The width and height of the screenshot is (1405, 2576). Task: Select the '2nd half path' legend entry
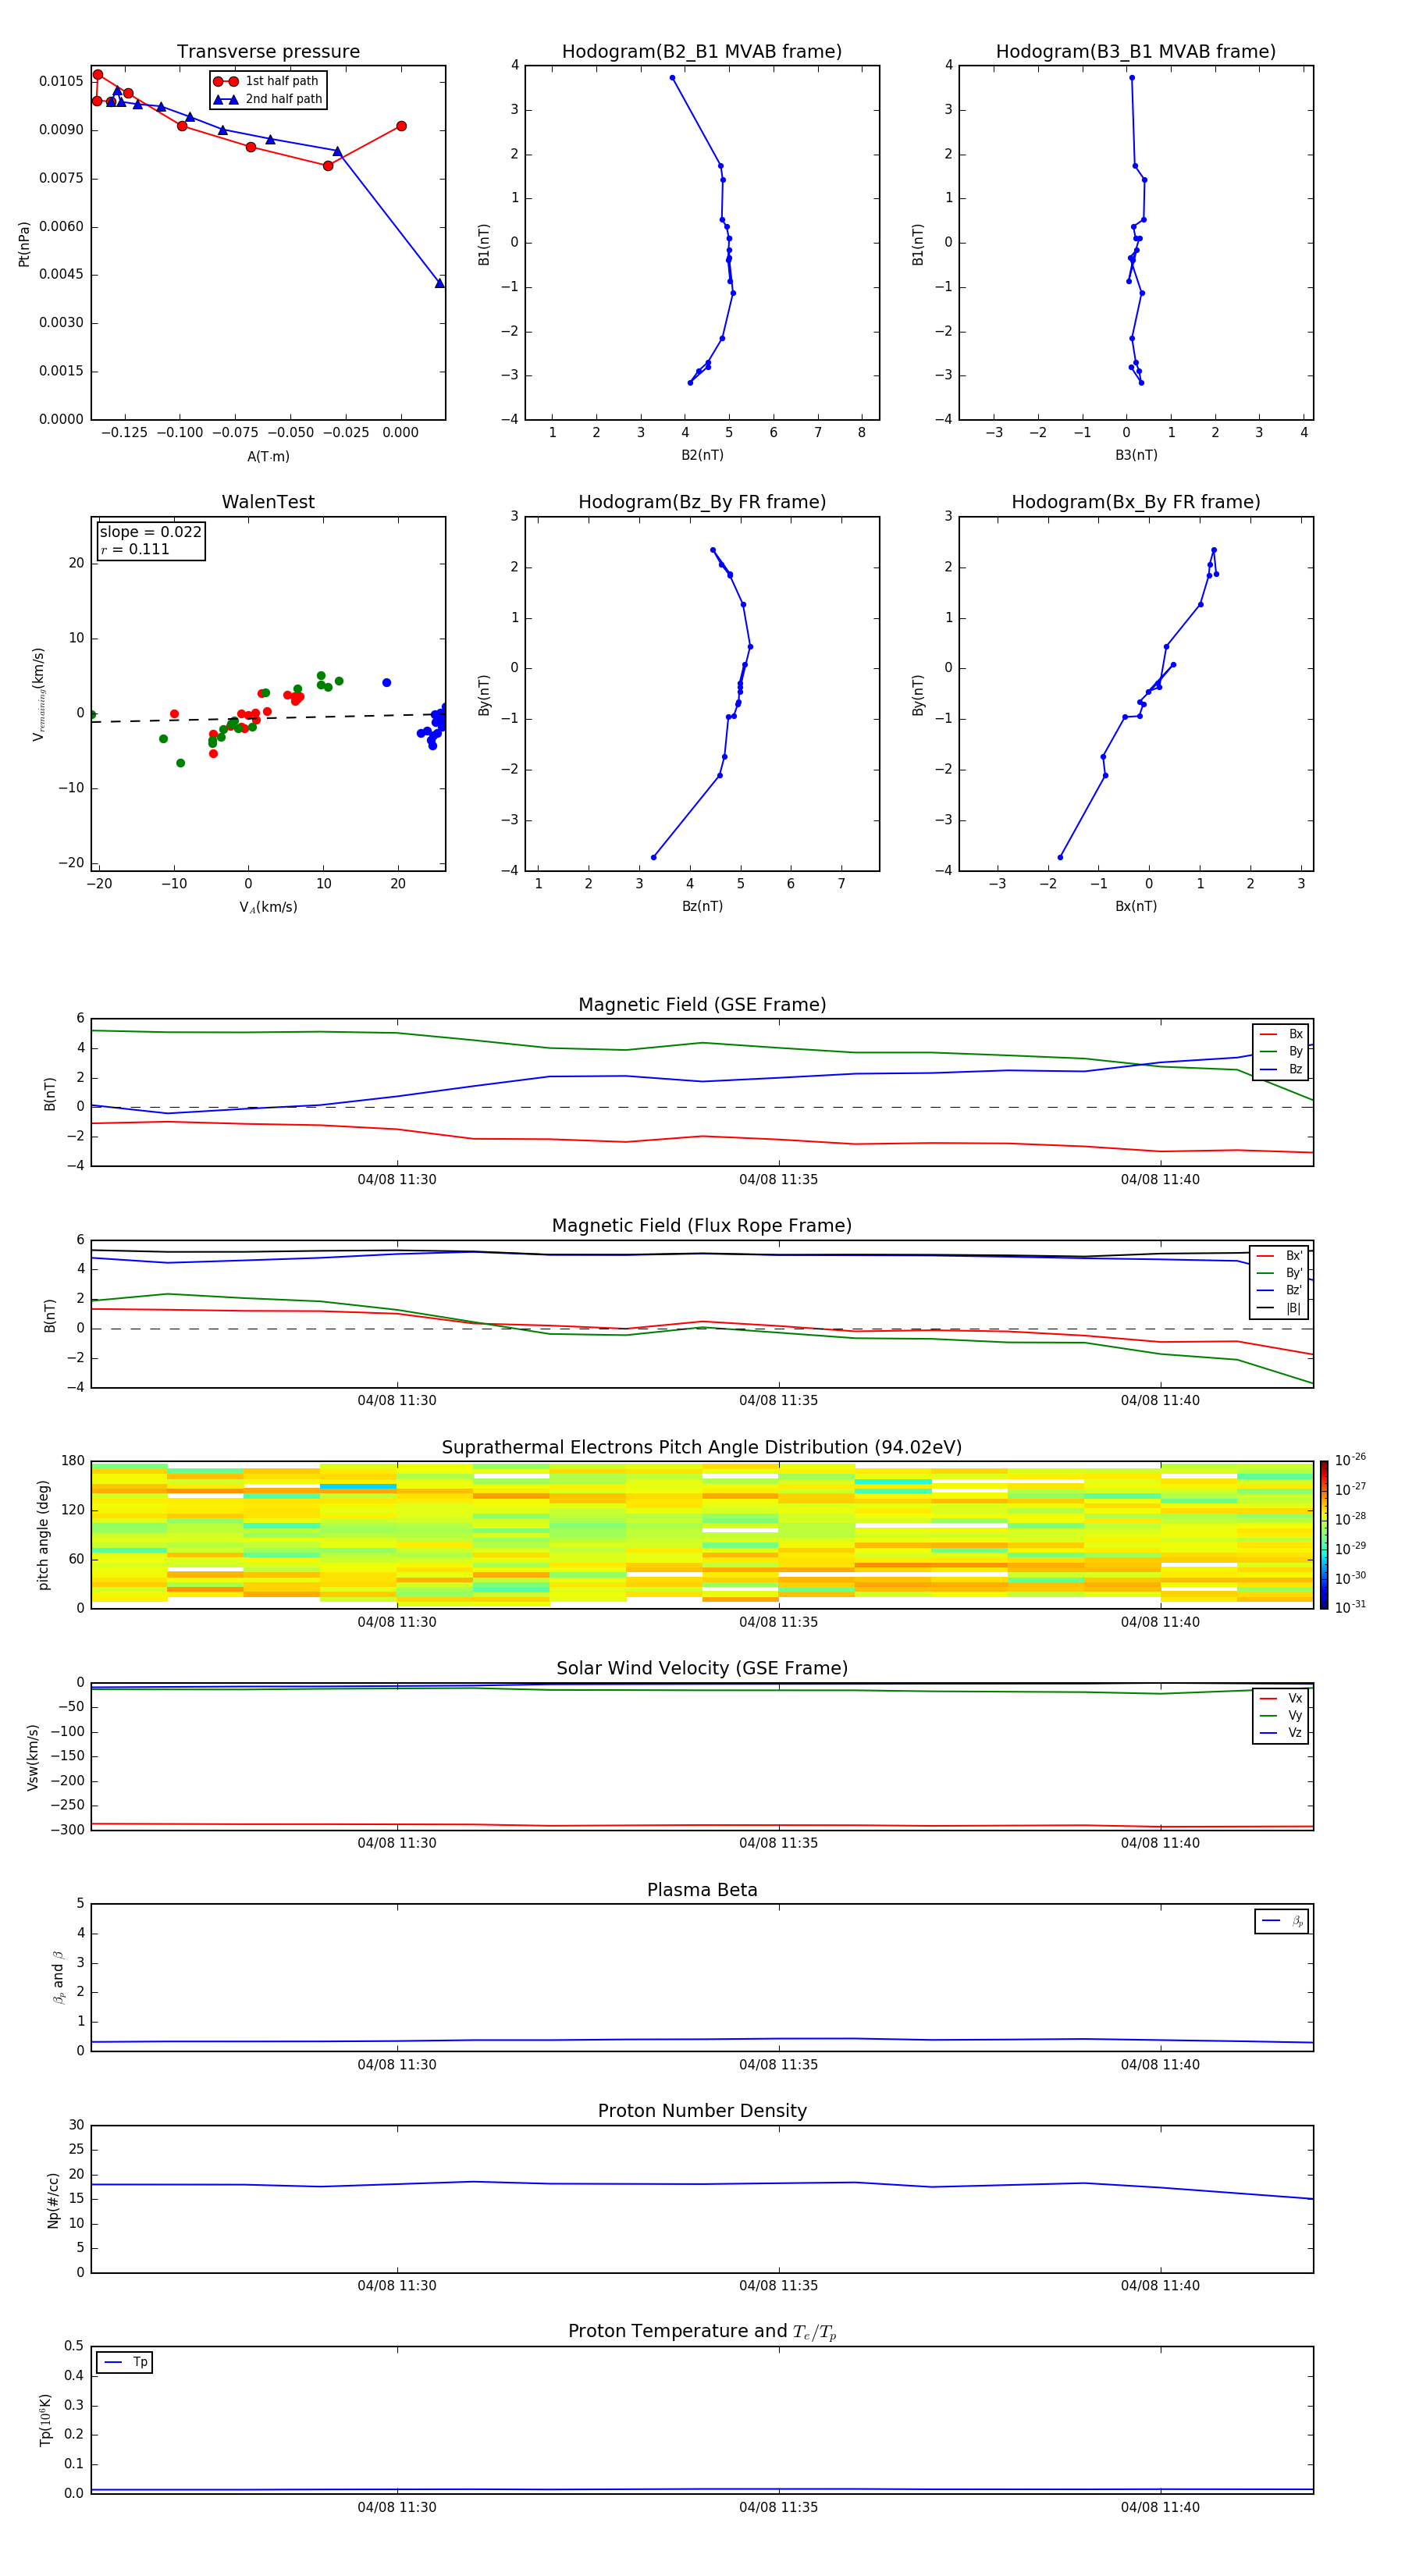(268, 99)
